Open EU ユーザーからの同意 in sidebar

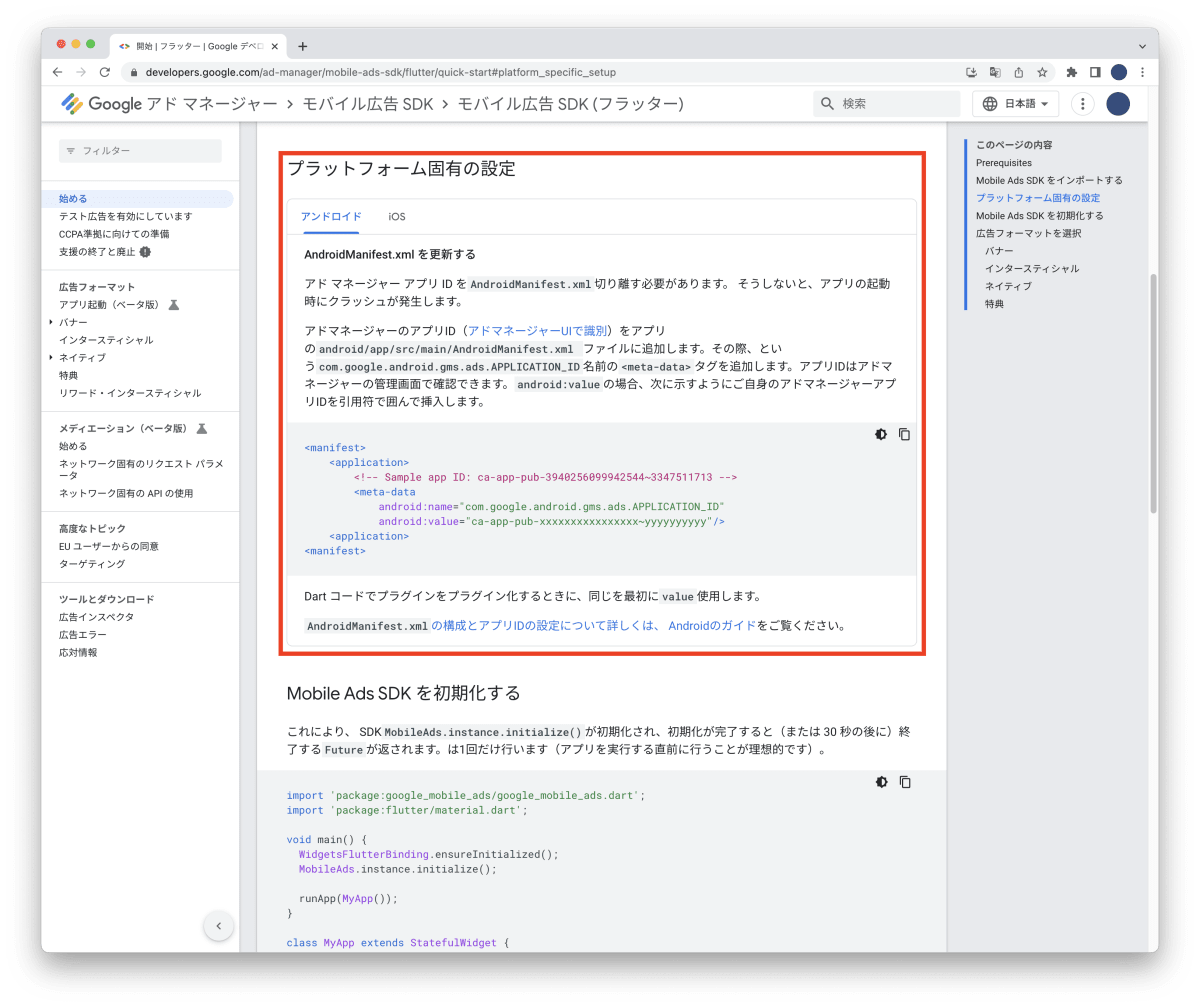point(108,546)
